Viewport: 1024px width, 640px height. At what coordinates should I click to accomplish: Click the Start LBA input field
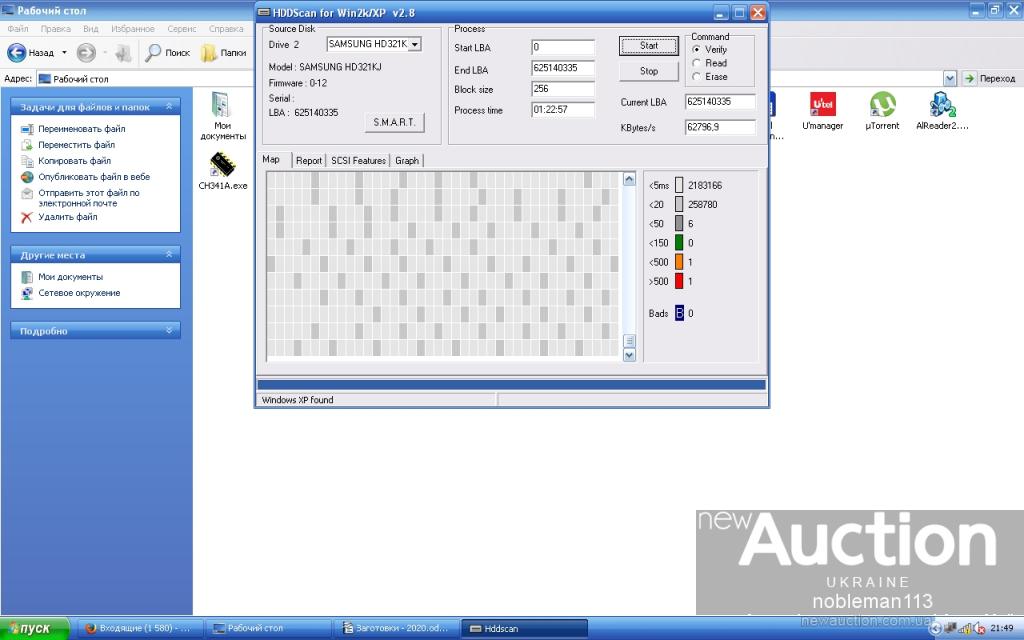563,47
